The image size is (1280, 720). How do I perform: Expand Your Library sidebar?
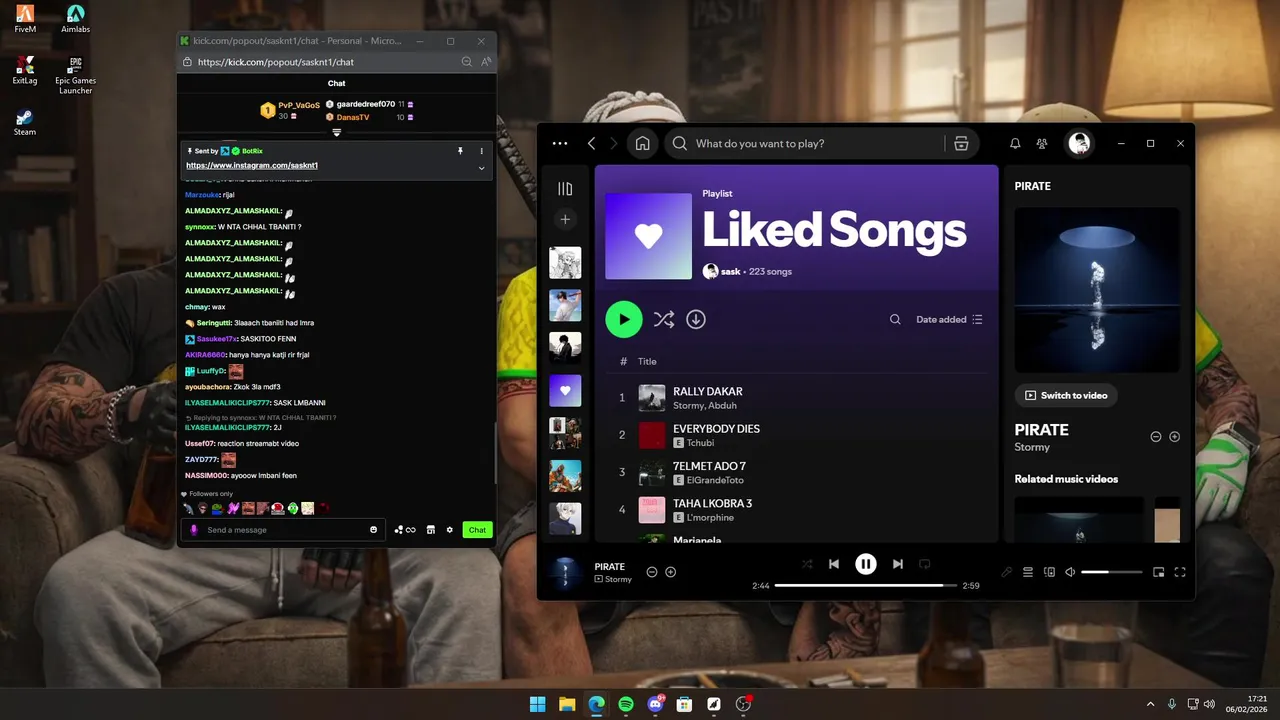tap(565, 189)
